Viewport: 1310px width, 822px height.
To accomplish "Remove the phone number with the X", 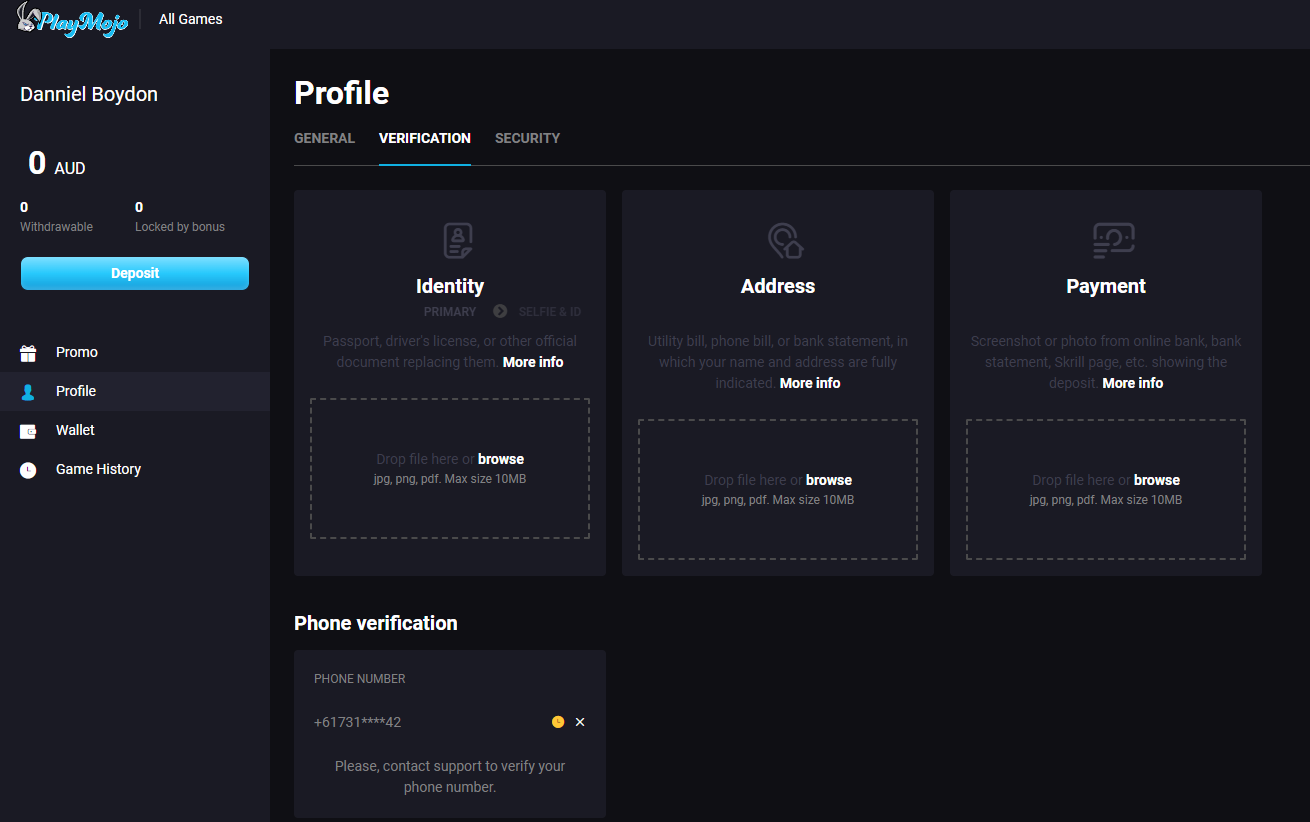I will point(580,721).
